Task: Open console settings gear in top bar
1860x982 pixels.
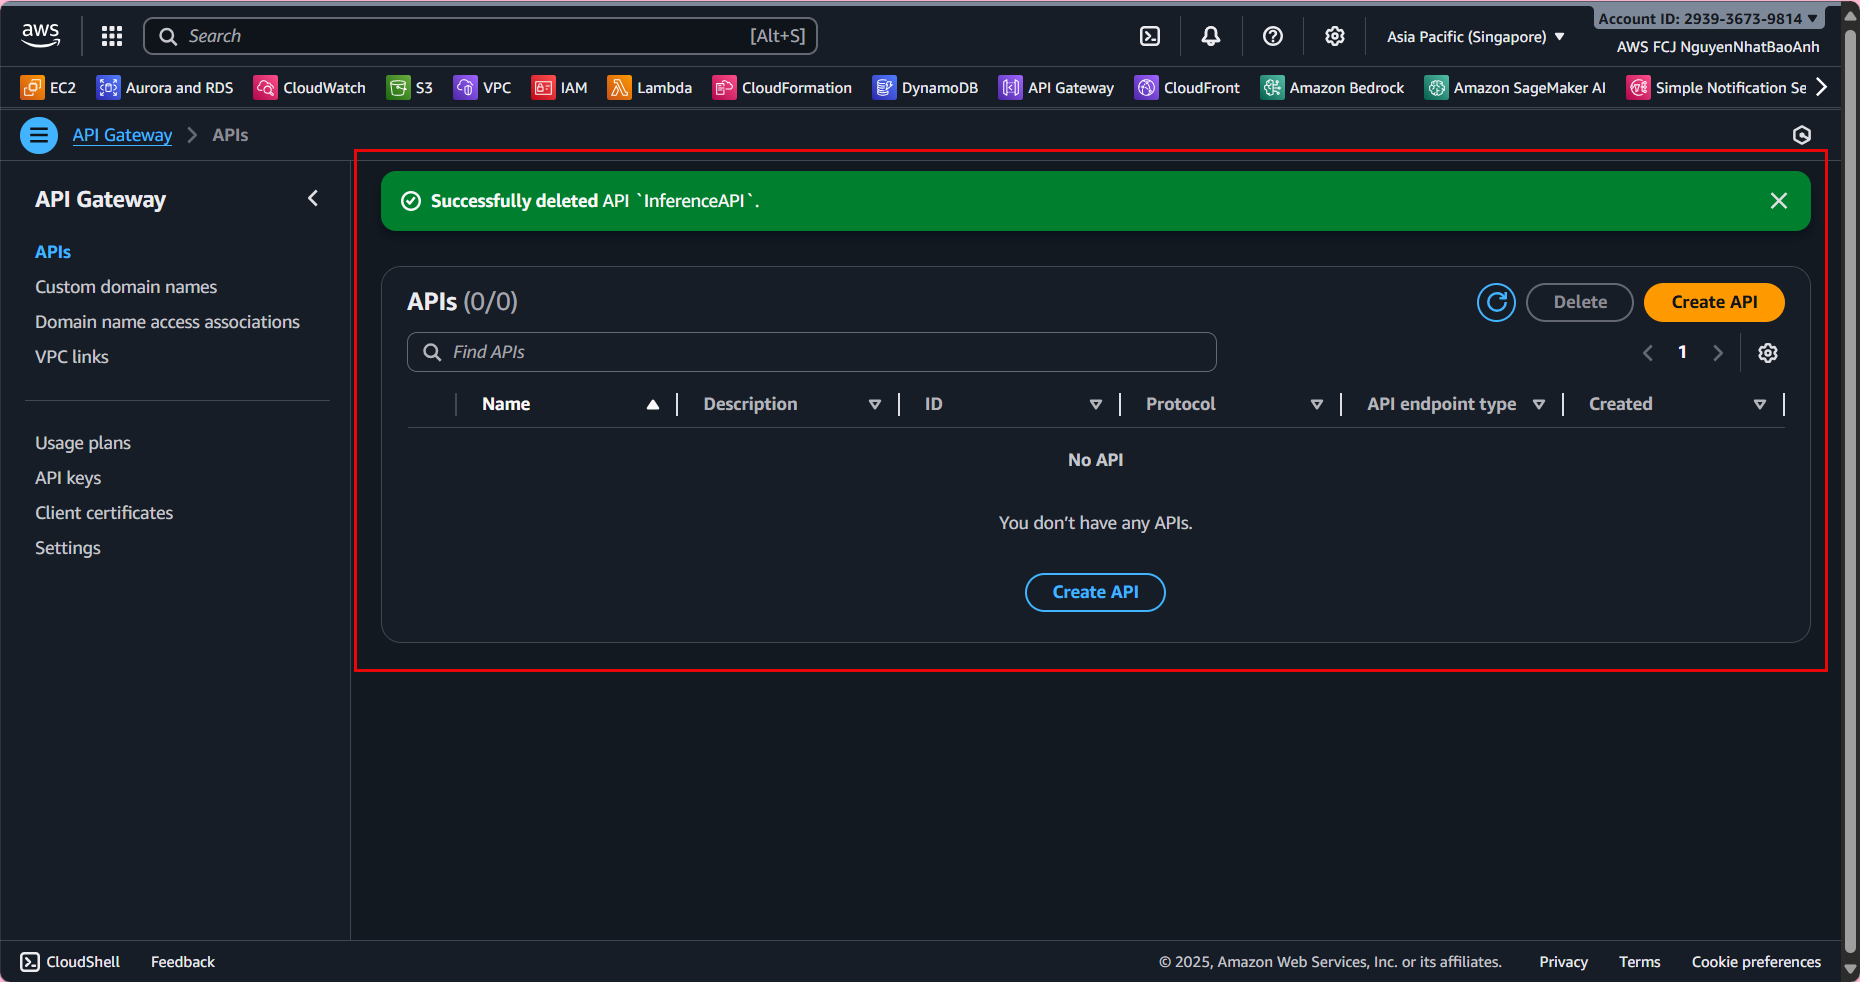Action: pyautogui.click(x=1335, y=36)
